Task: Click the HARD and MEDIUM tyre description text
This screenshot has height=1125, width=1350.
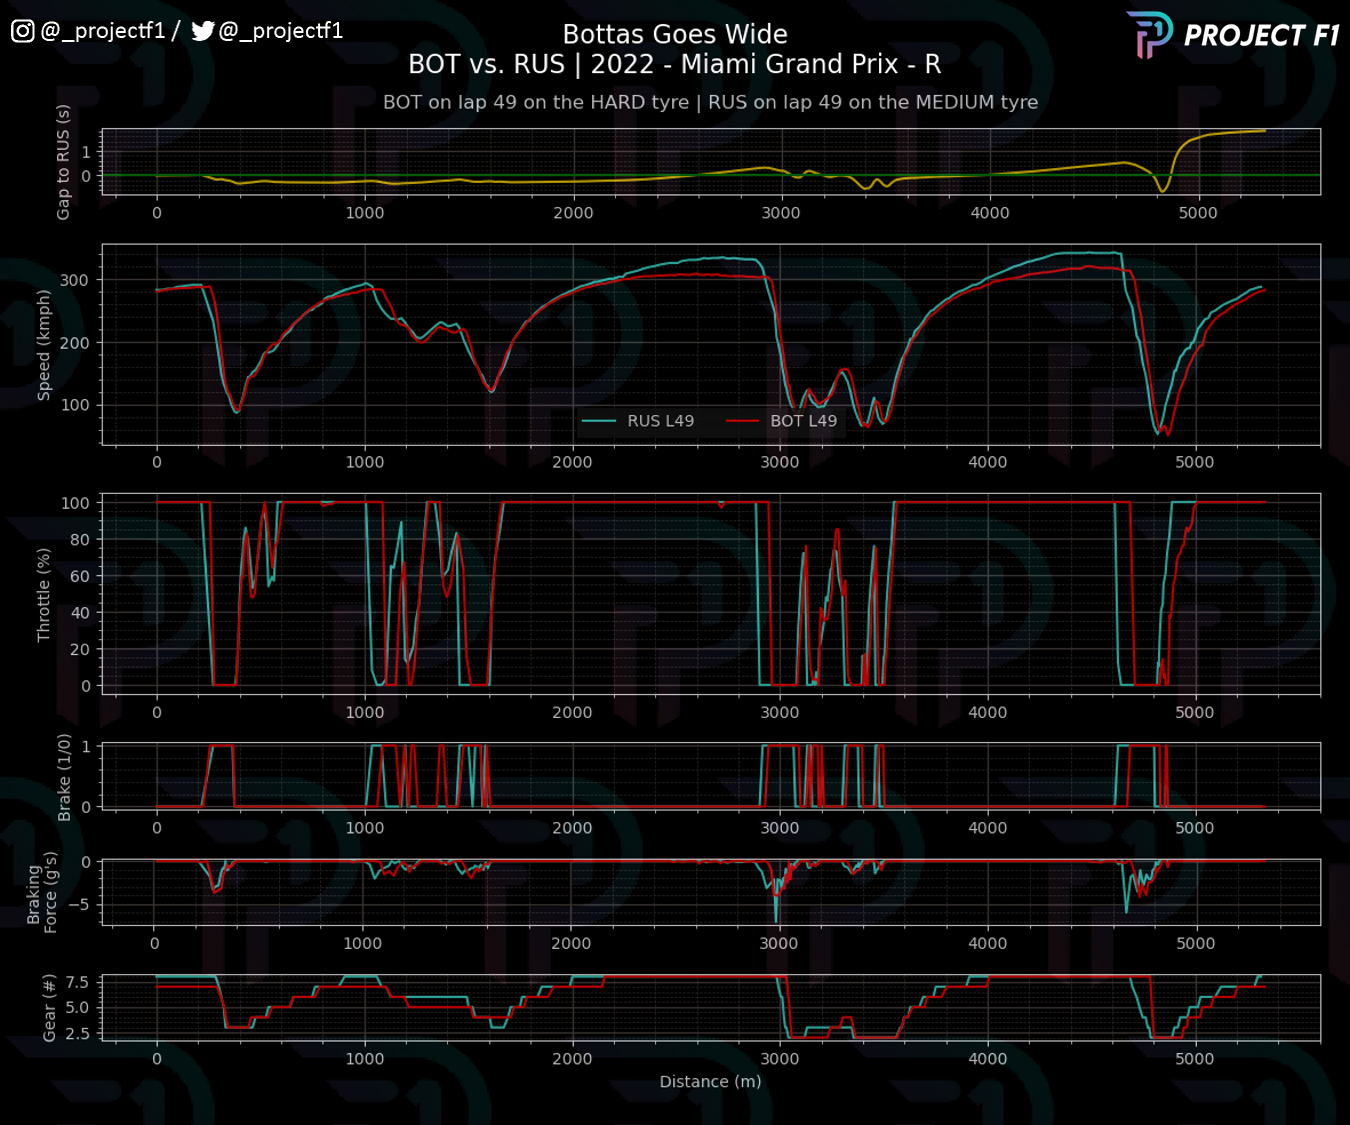Action: click(710, 102)
